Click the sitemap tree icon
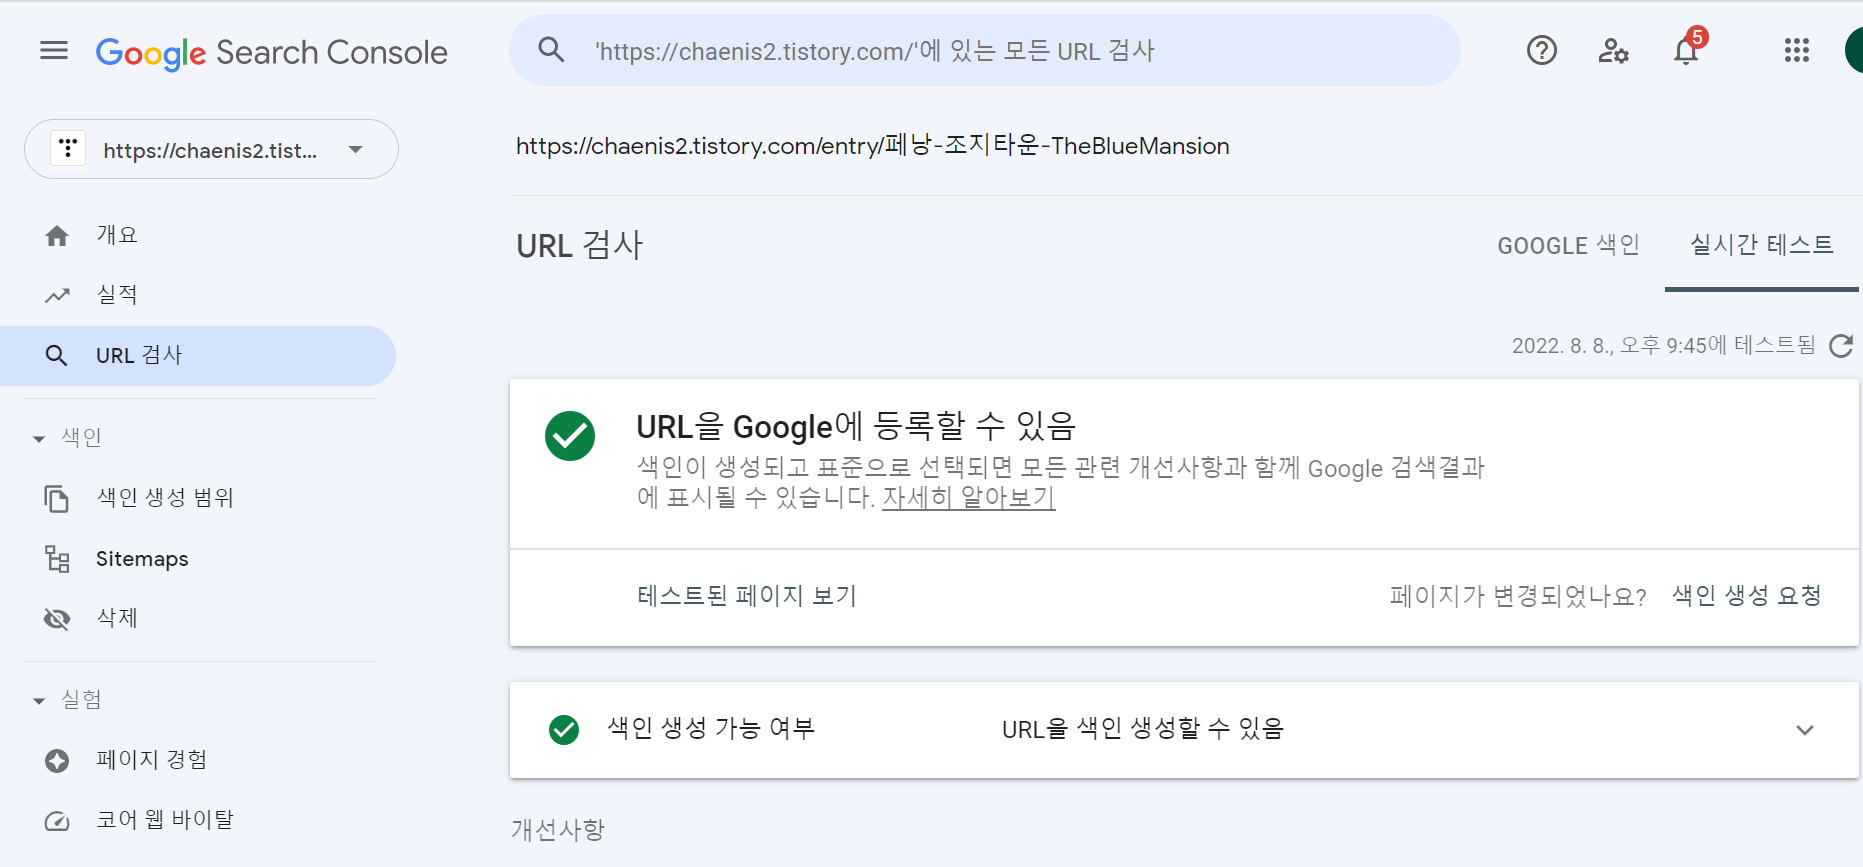The height and width of the screenshot is (867, 1863). [57, 559]
